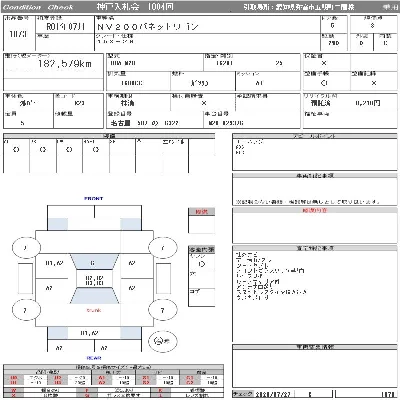Select the rear-left tire circle marker
The width and height of the screenshot is (400, 400).
26,310
